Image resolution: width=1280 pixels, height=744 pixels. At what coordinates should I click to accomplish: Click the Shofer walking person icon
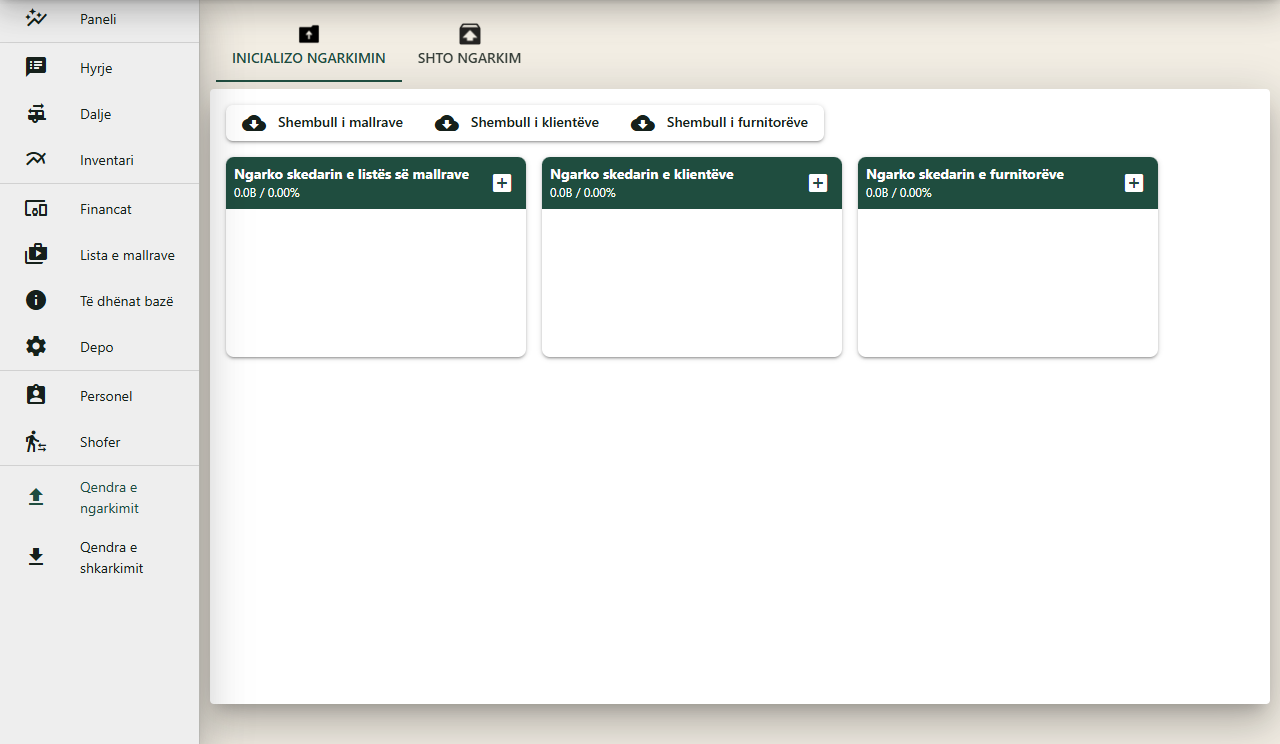tap(36, 441)
